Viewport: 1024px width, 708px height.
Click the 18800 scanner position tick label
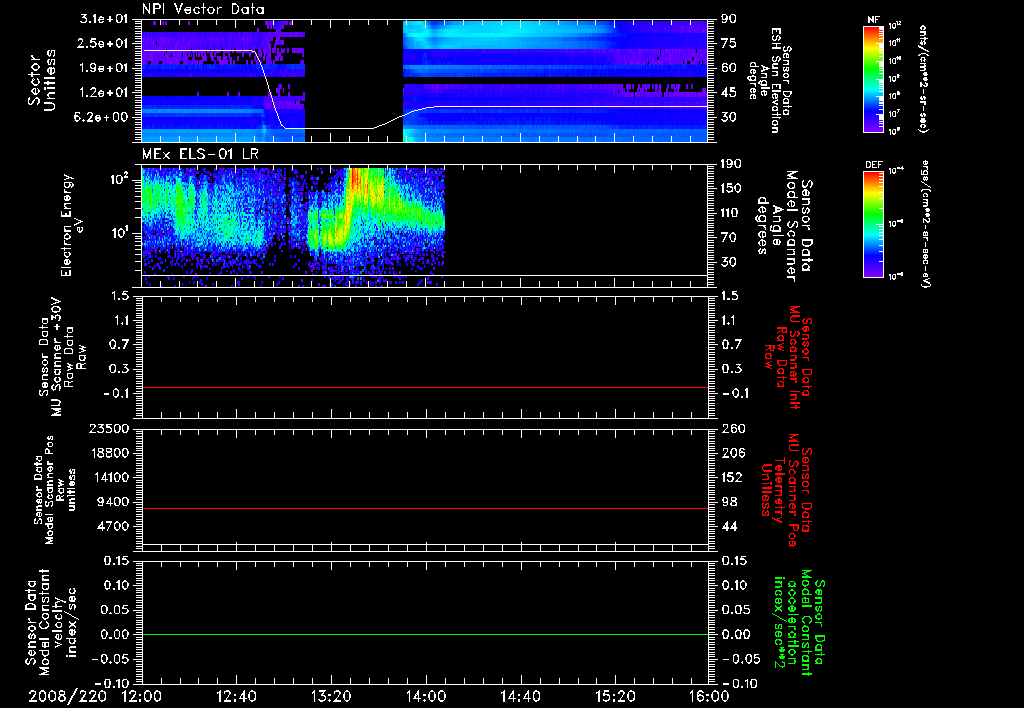108,453
